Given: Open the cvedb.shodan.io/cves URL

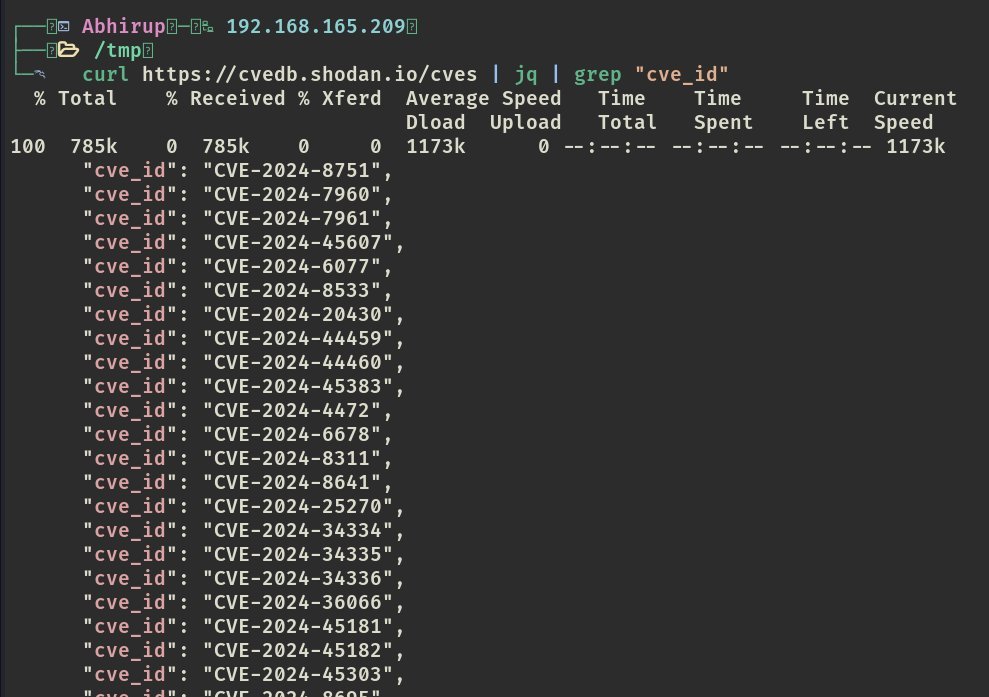Looking at the screenshot, I should coord(310,75).
